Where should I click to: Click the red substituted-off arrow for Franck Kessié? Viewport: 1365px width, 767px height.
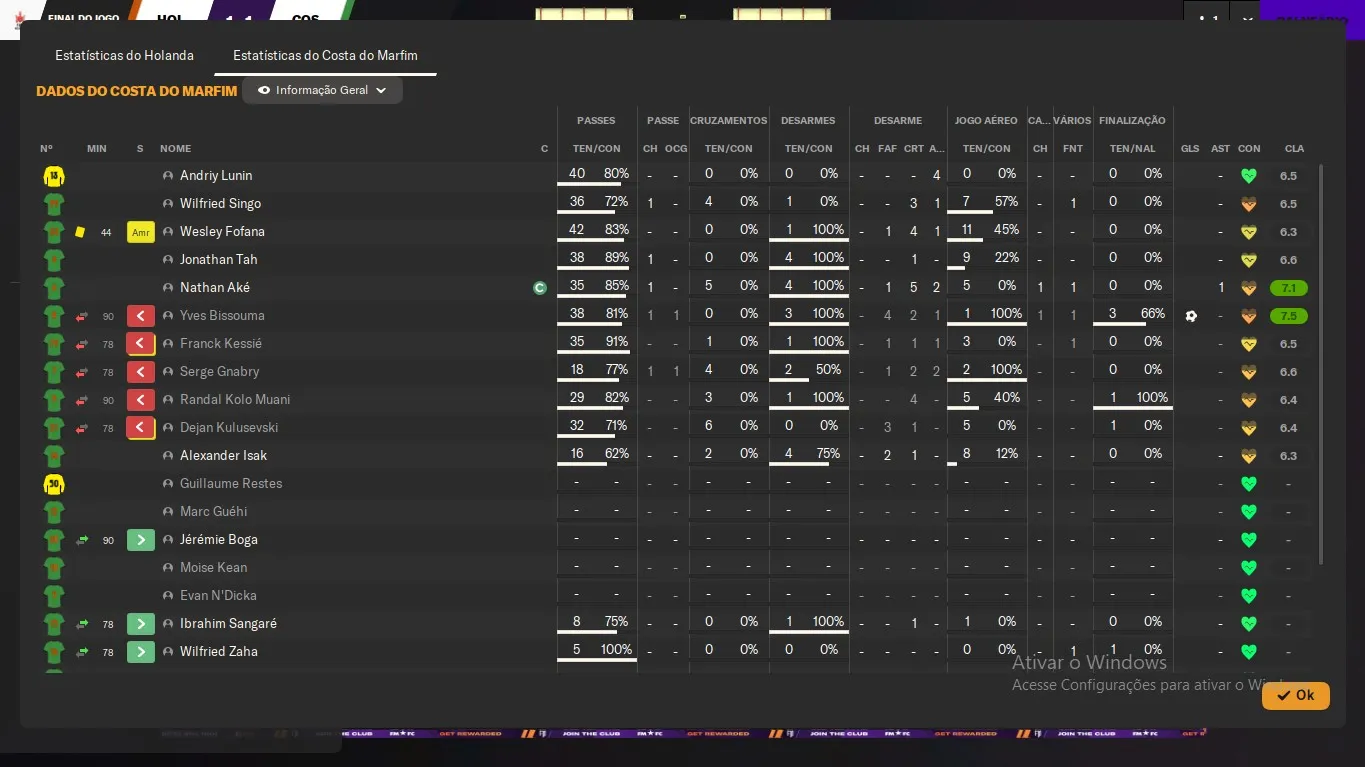141,344
